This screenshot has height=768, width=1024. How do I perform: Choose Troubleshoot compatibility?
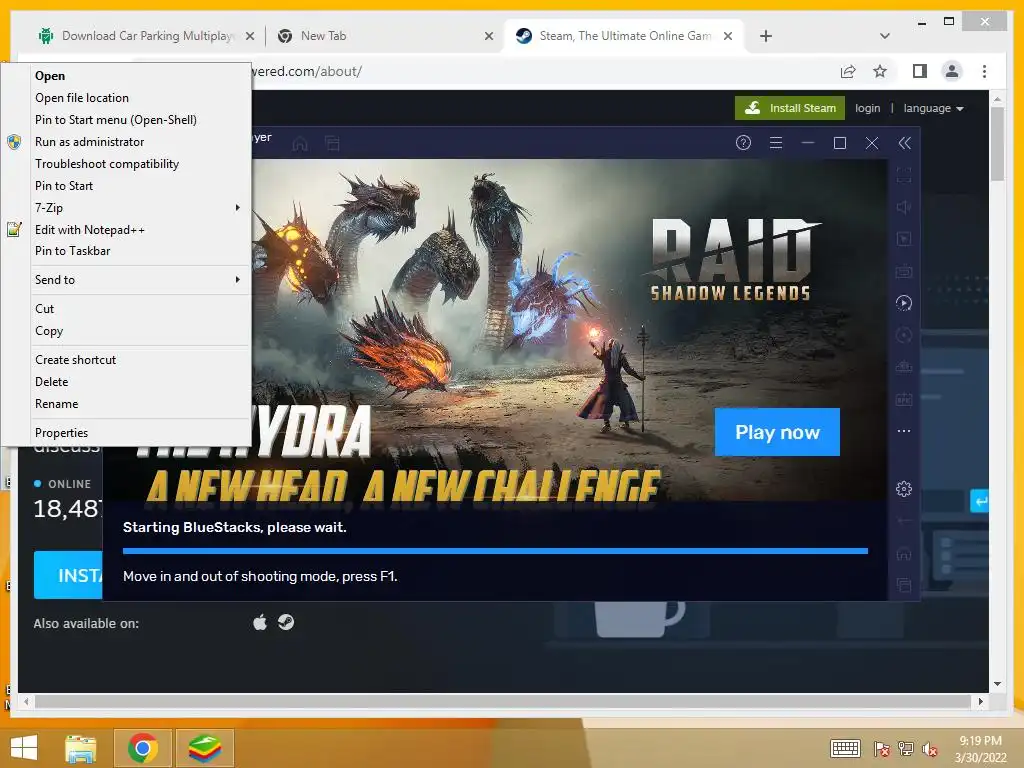(140, 164)
